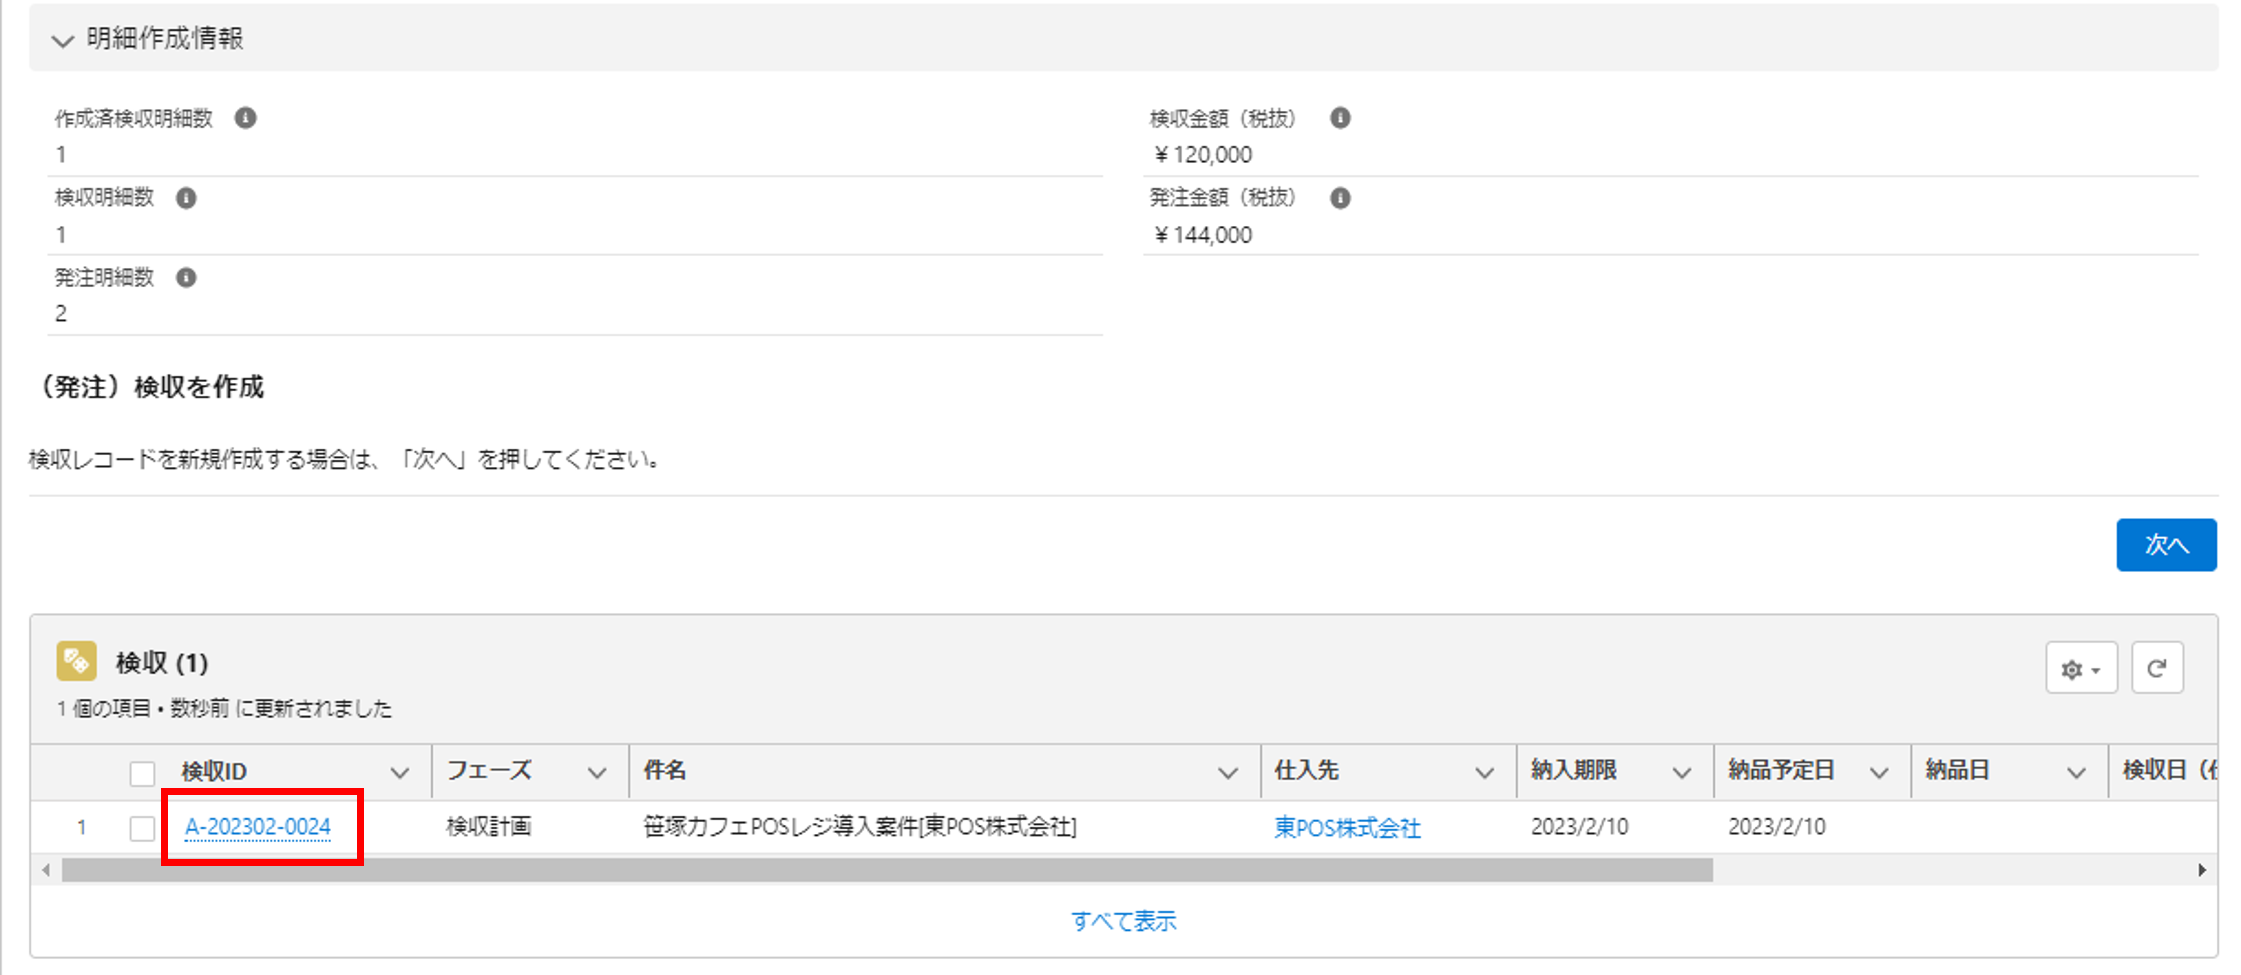Click the horizontal scrollbar right arrow

click(x=2202, y=870)
